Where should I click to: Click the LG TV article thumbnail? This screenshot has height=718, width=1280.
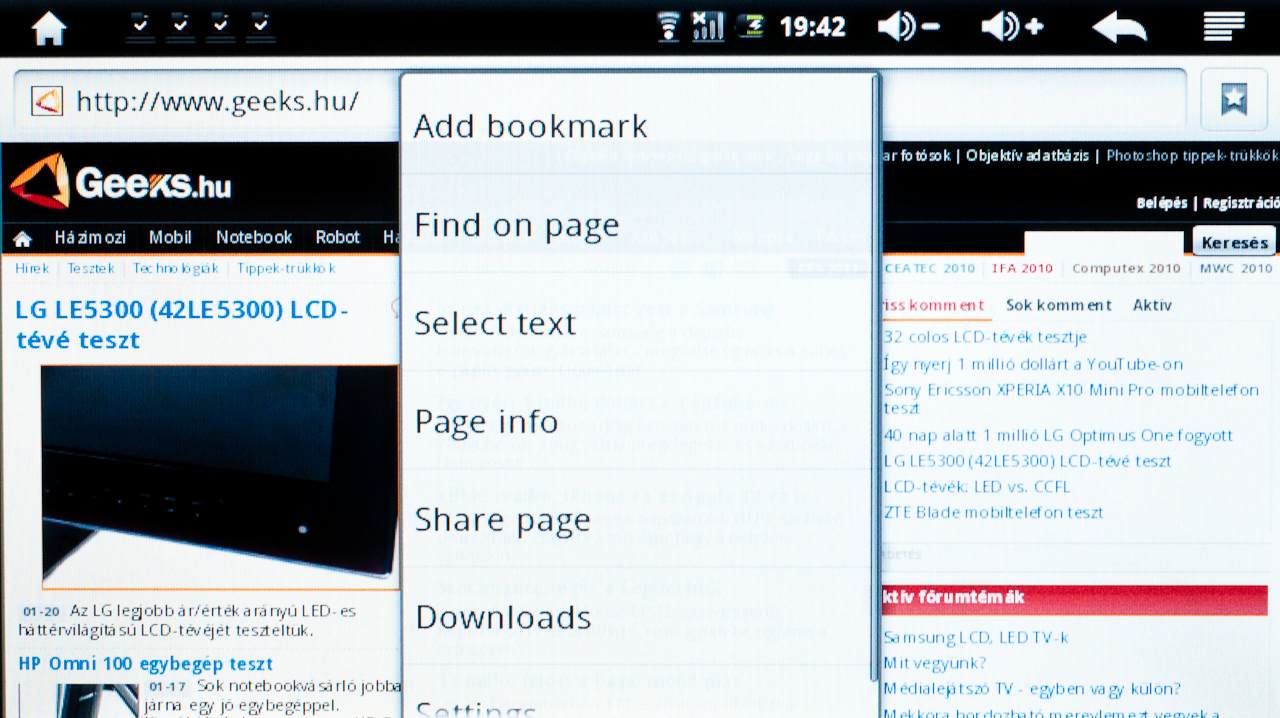[219, 475]
